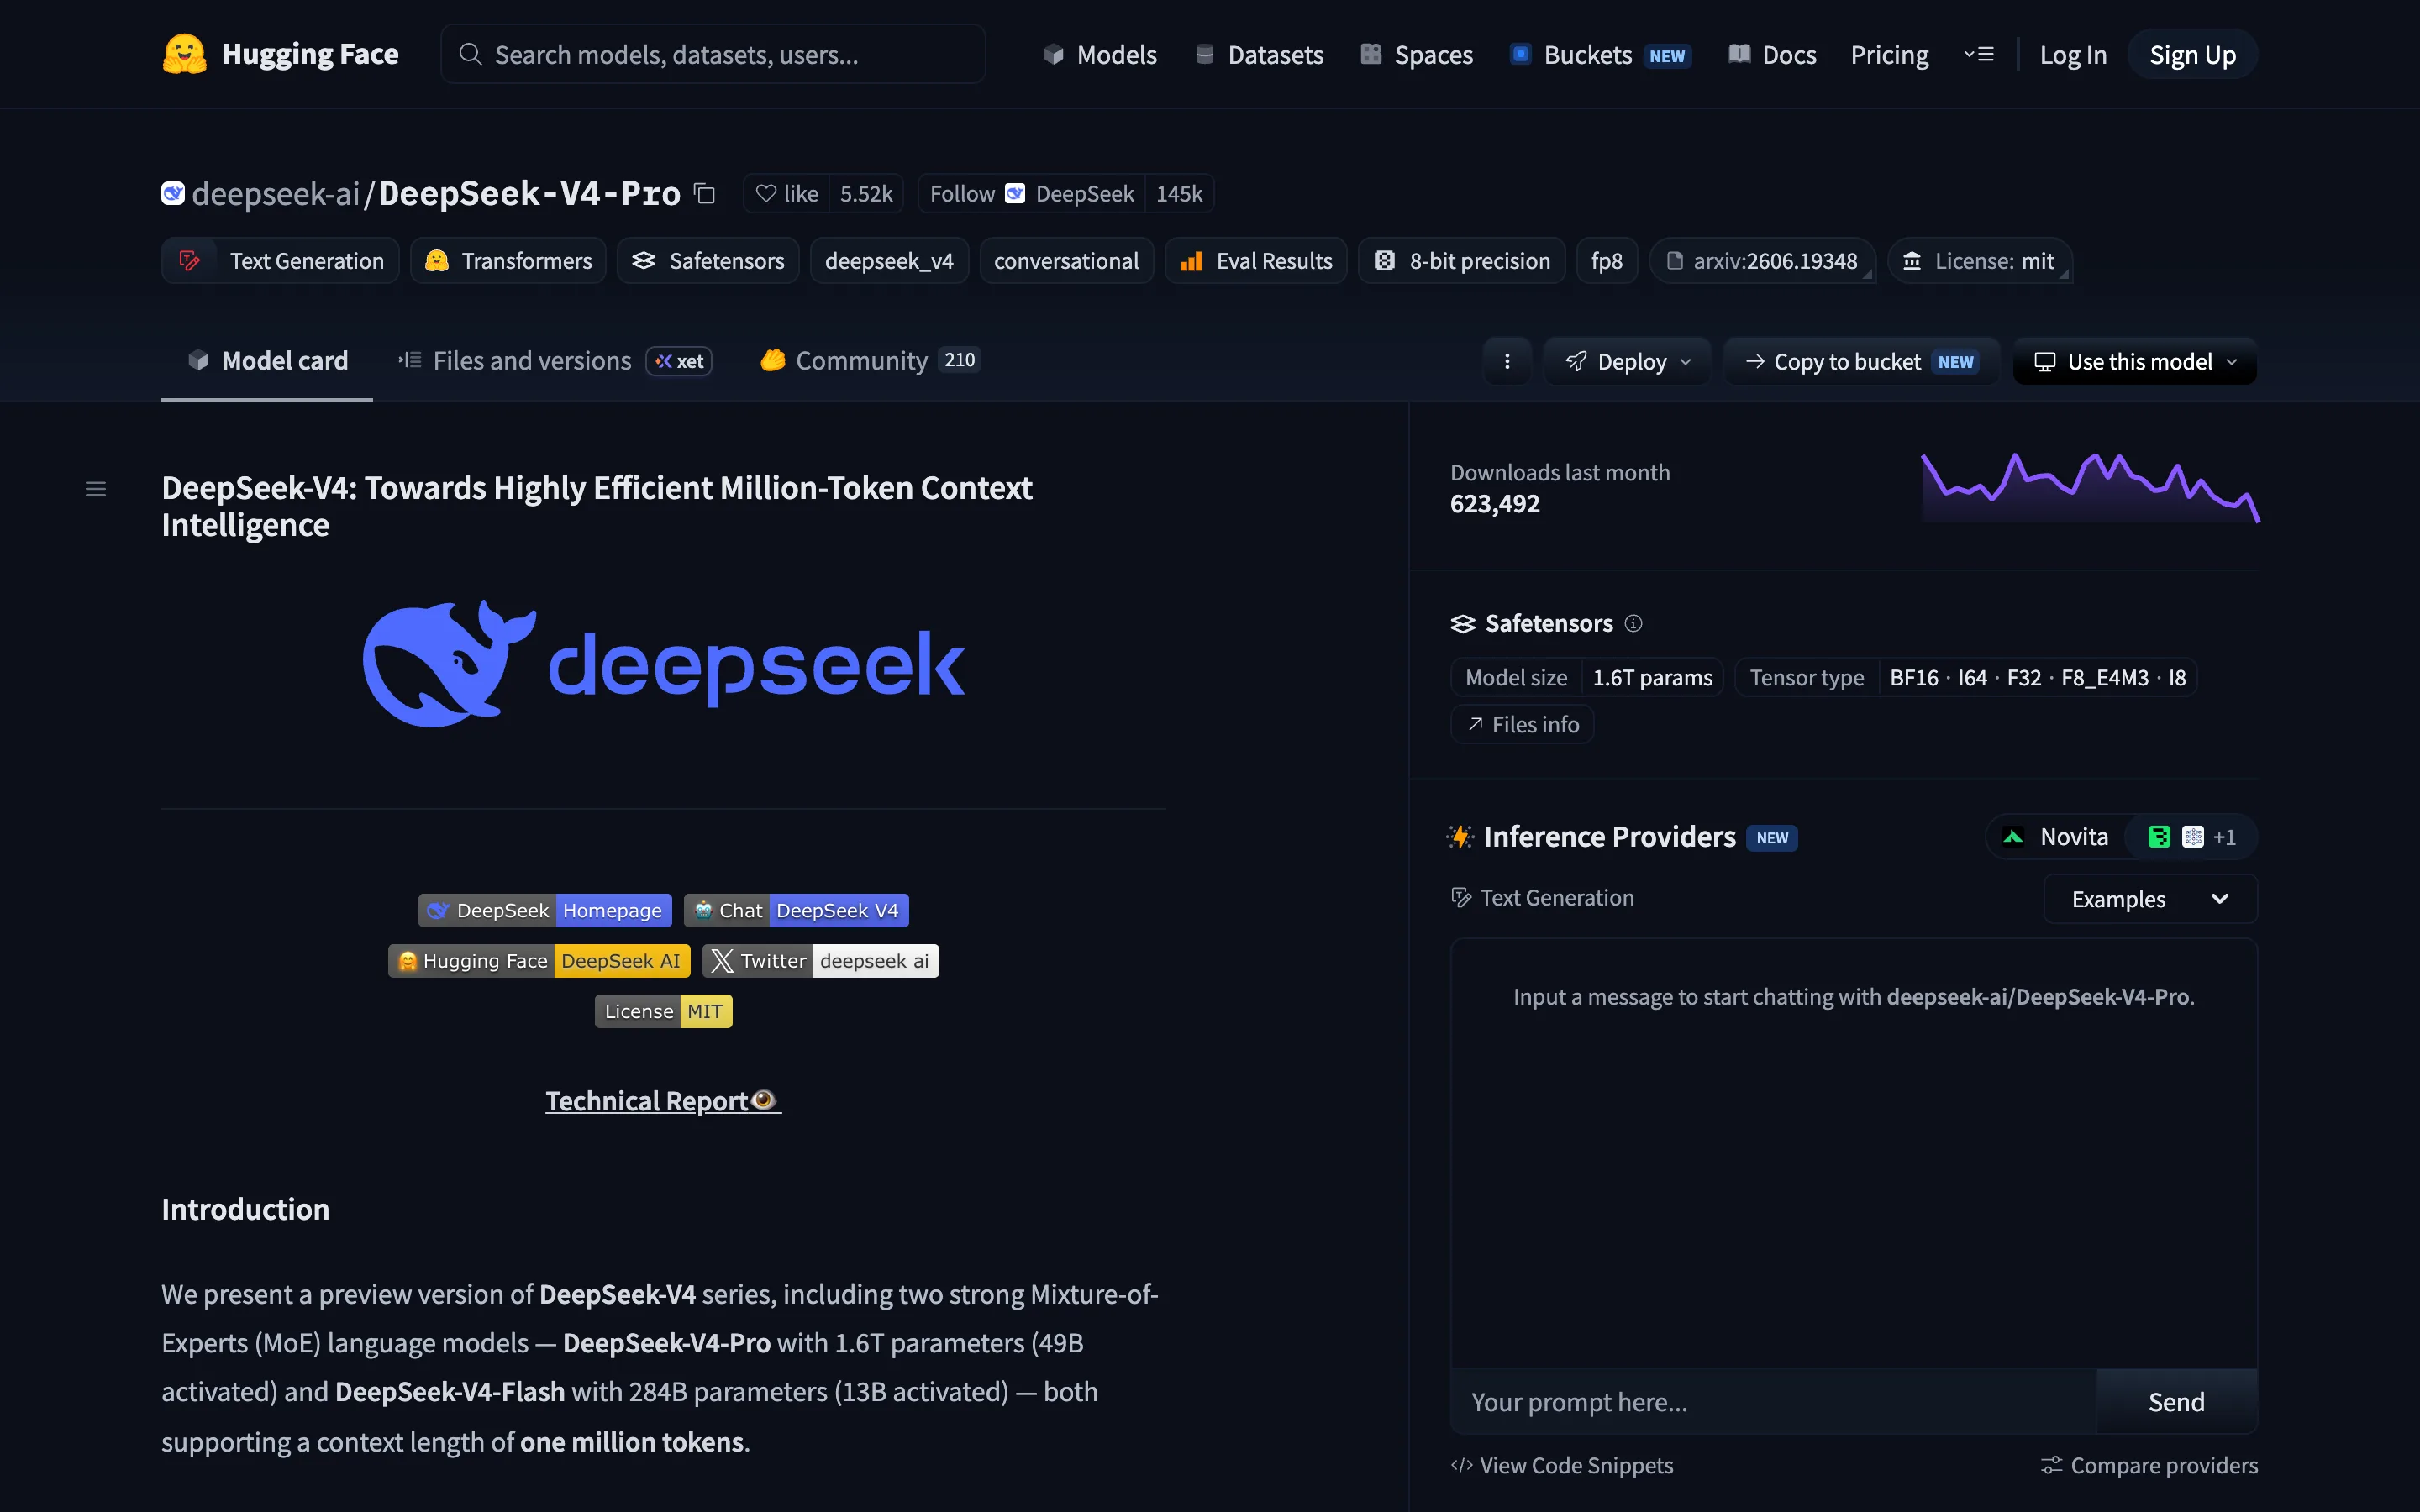Show the +1 more providers
Image resolution: width=2420 pixels, height=1512 pixels.
pos(2224,837)
